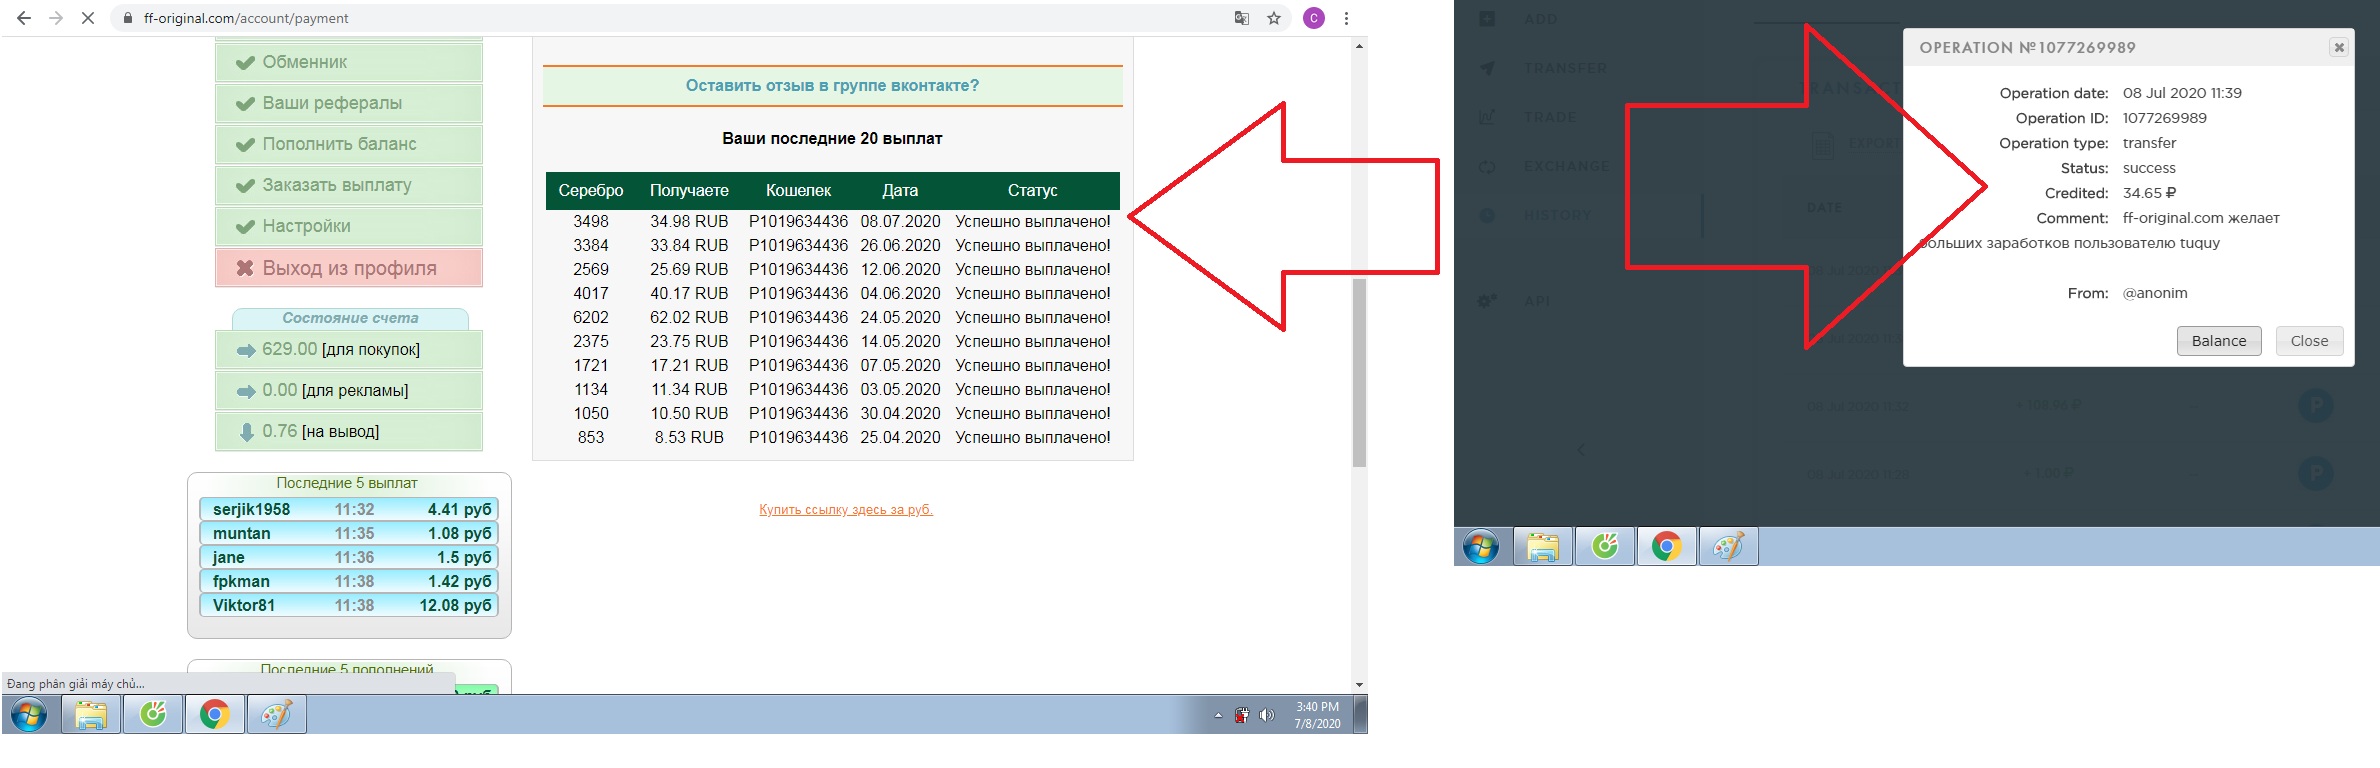Click the Получаете column header

tap(689, 190)
